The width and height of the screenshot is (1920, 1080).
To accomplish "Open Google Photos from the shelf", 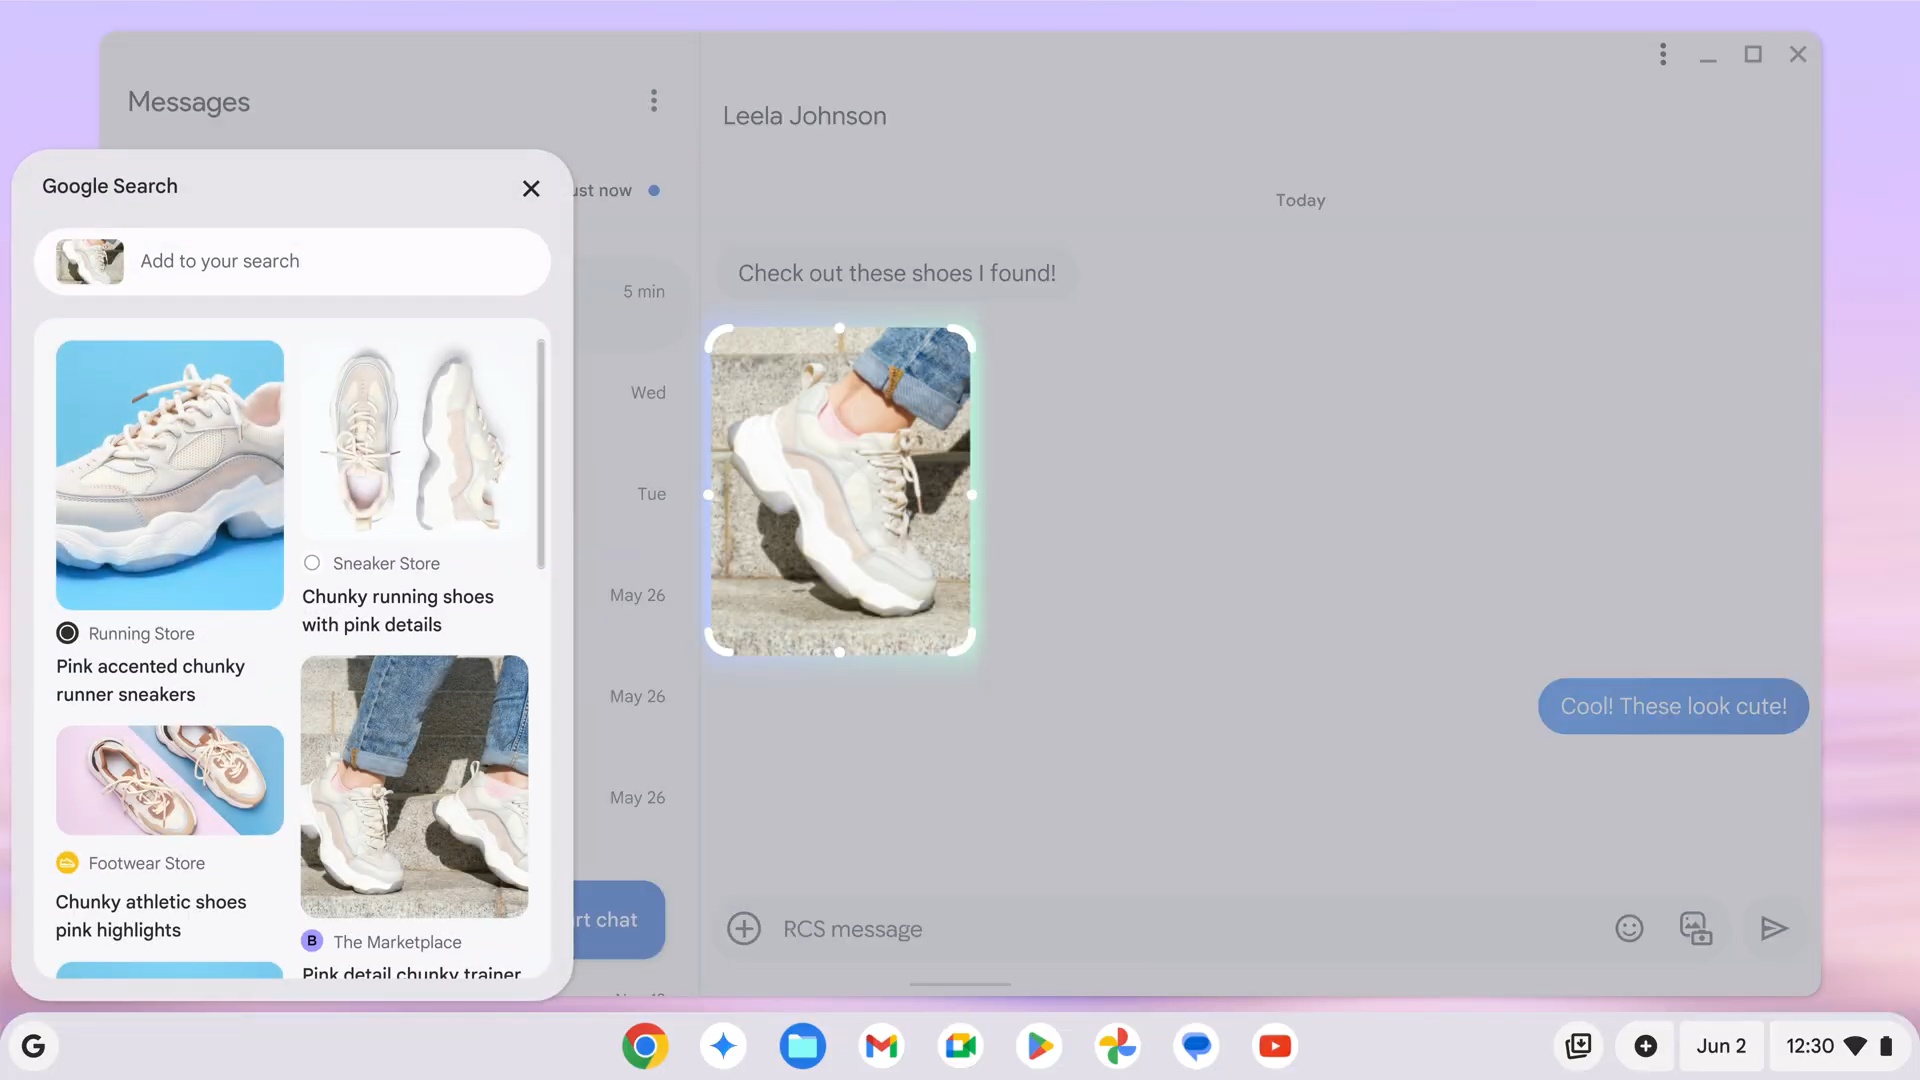I will [x=1117, y=1046].
